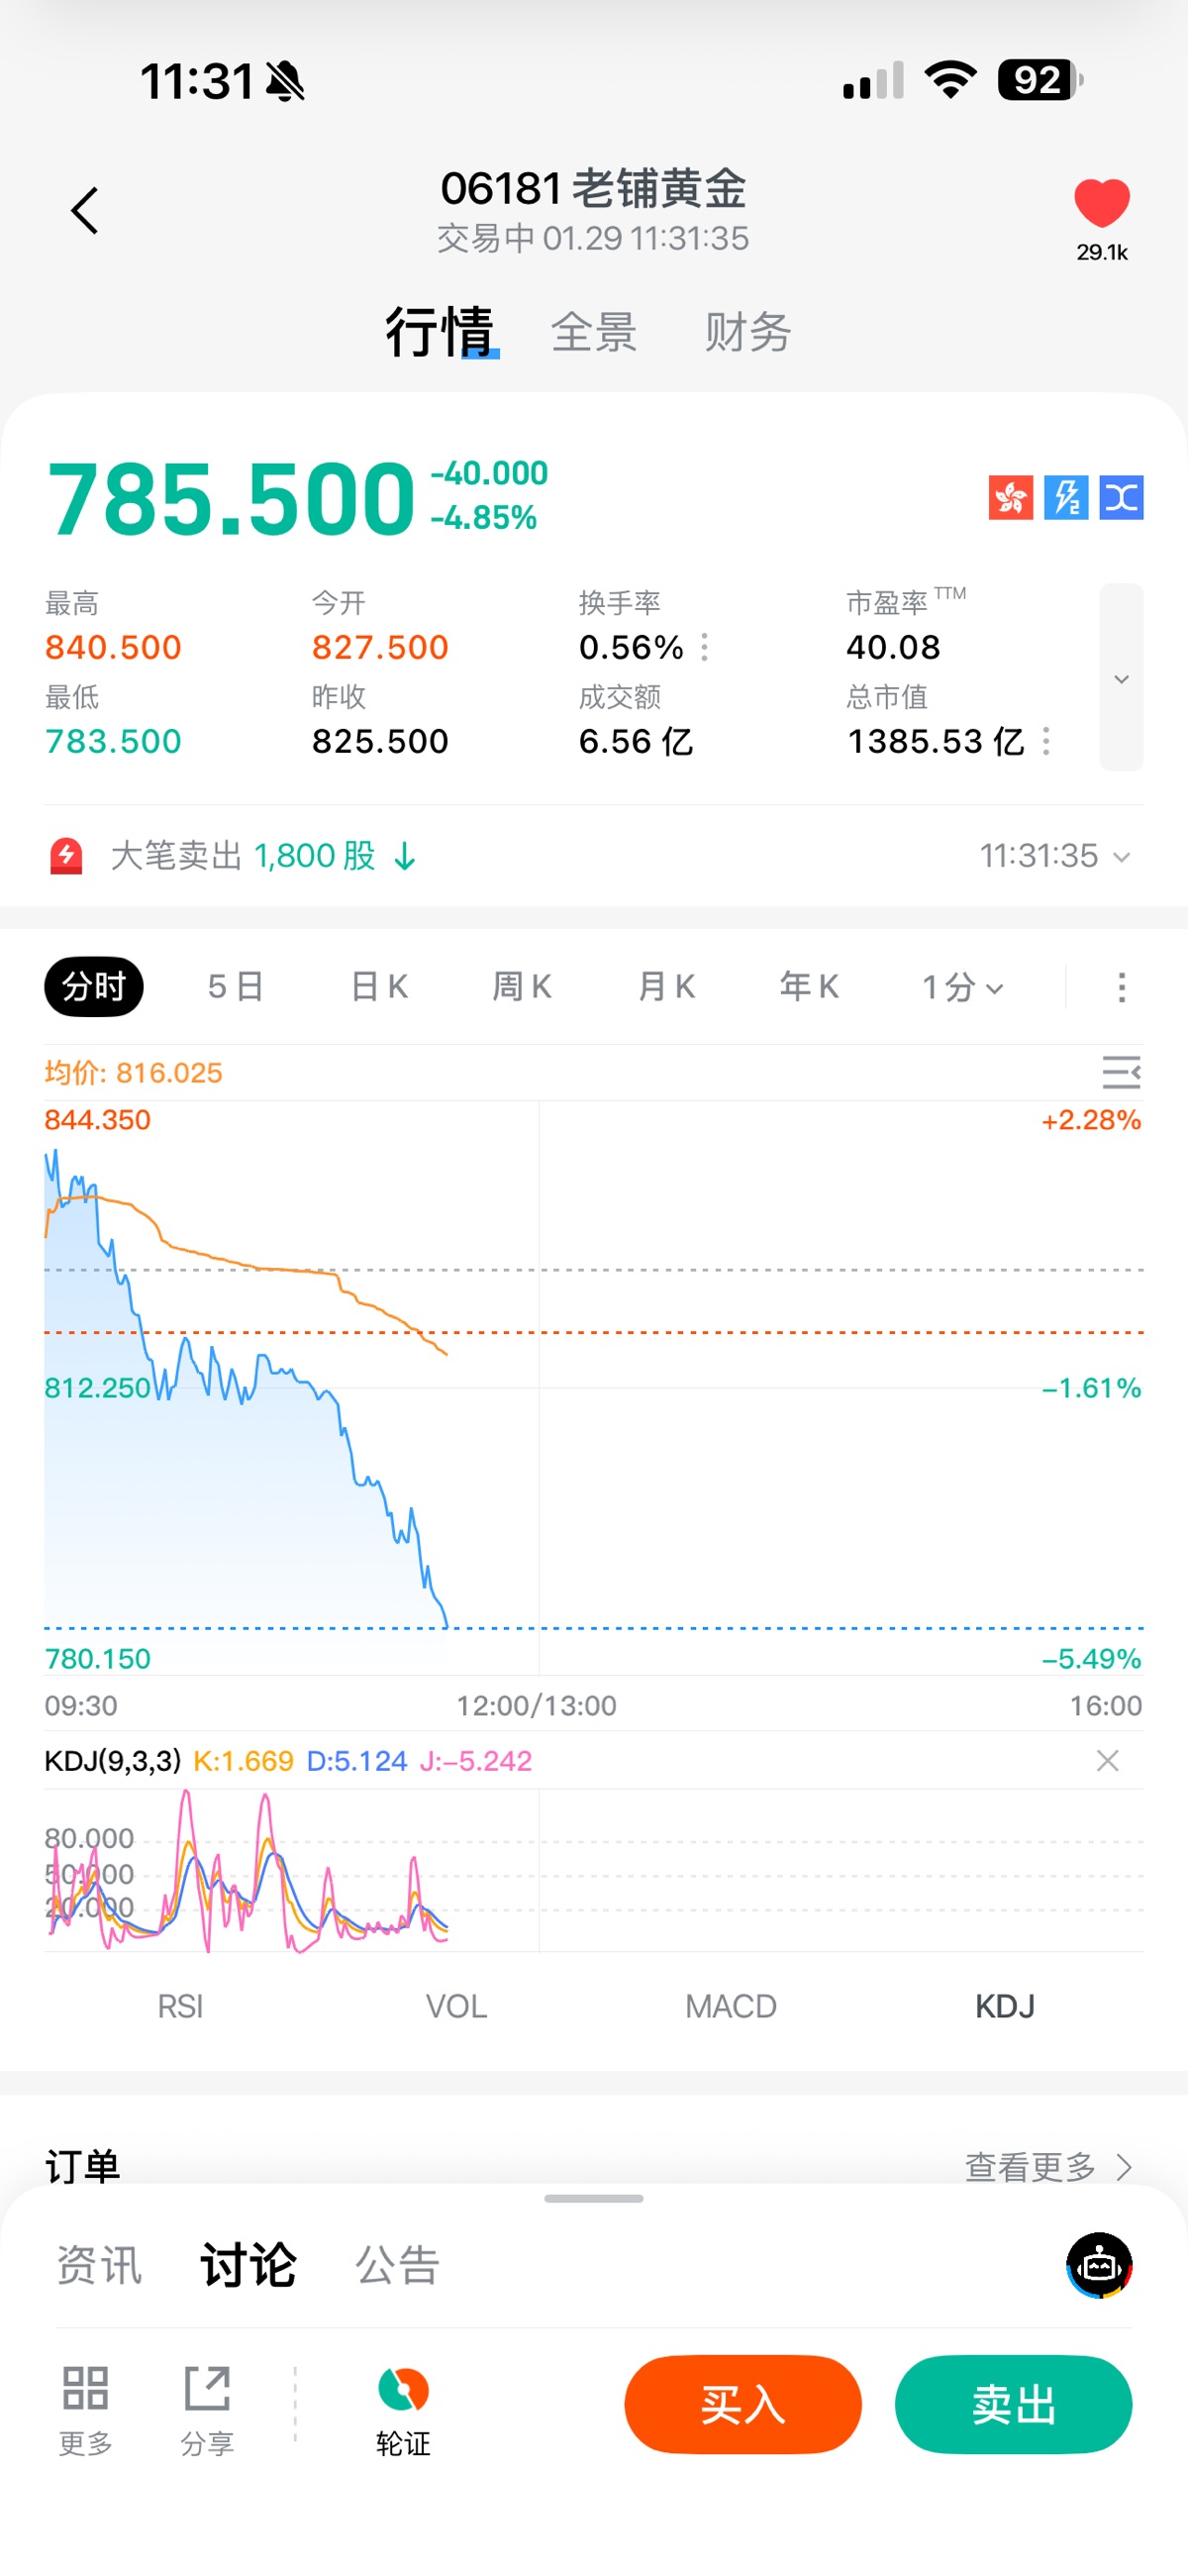The width and height of the screenshot is (1188, 2576).
Task: Tap the blue lightning icon beside price
Action: pyautogui.click(x=1066, y=497)
